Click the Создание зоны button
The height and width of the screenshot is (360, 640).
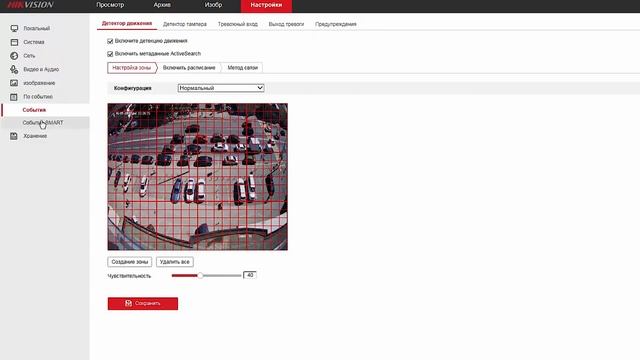pyautogui.click(x=130, y=262)
